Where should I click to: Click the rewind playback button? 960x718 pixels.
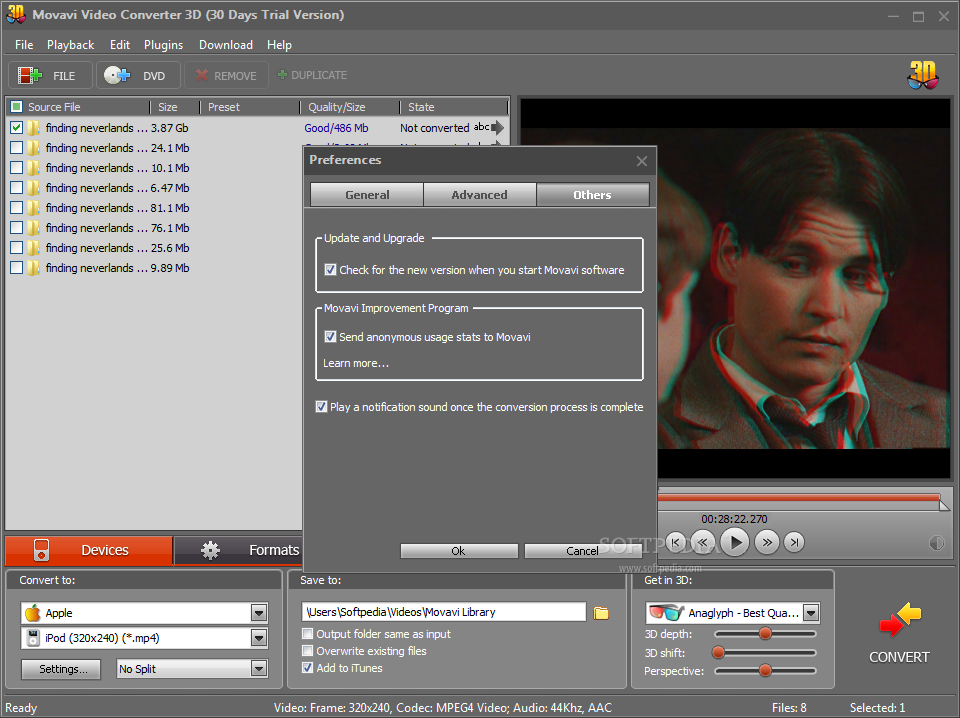(x=703, y=542)
